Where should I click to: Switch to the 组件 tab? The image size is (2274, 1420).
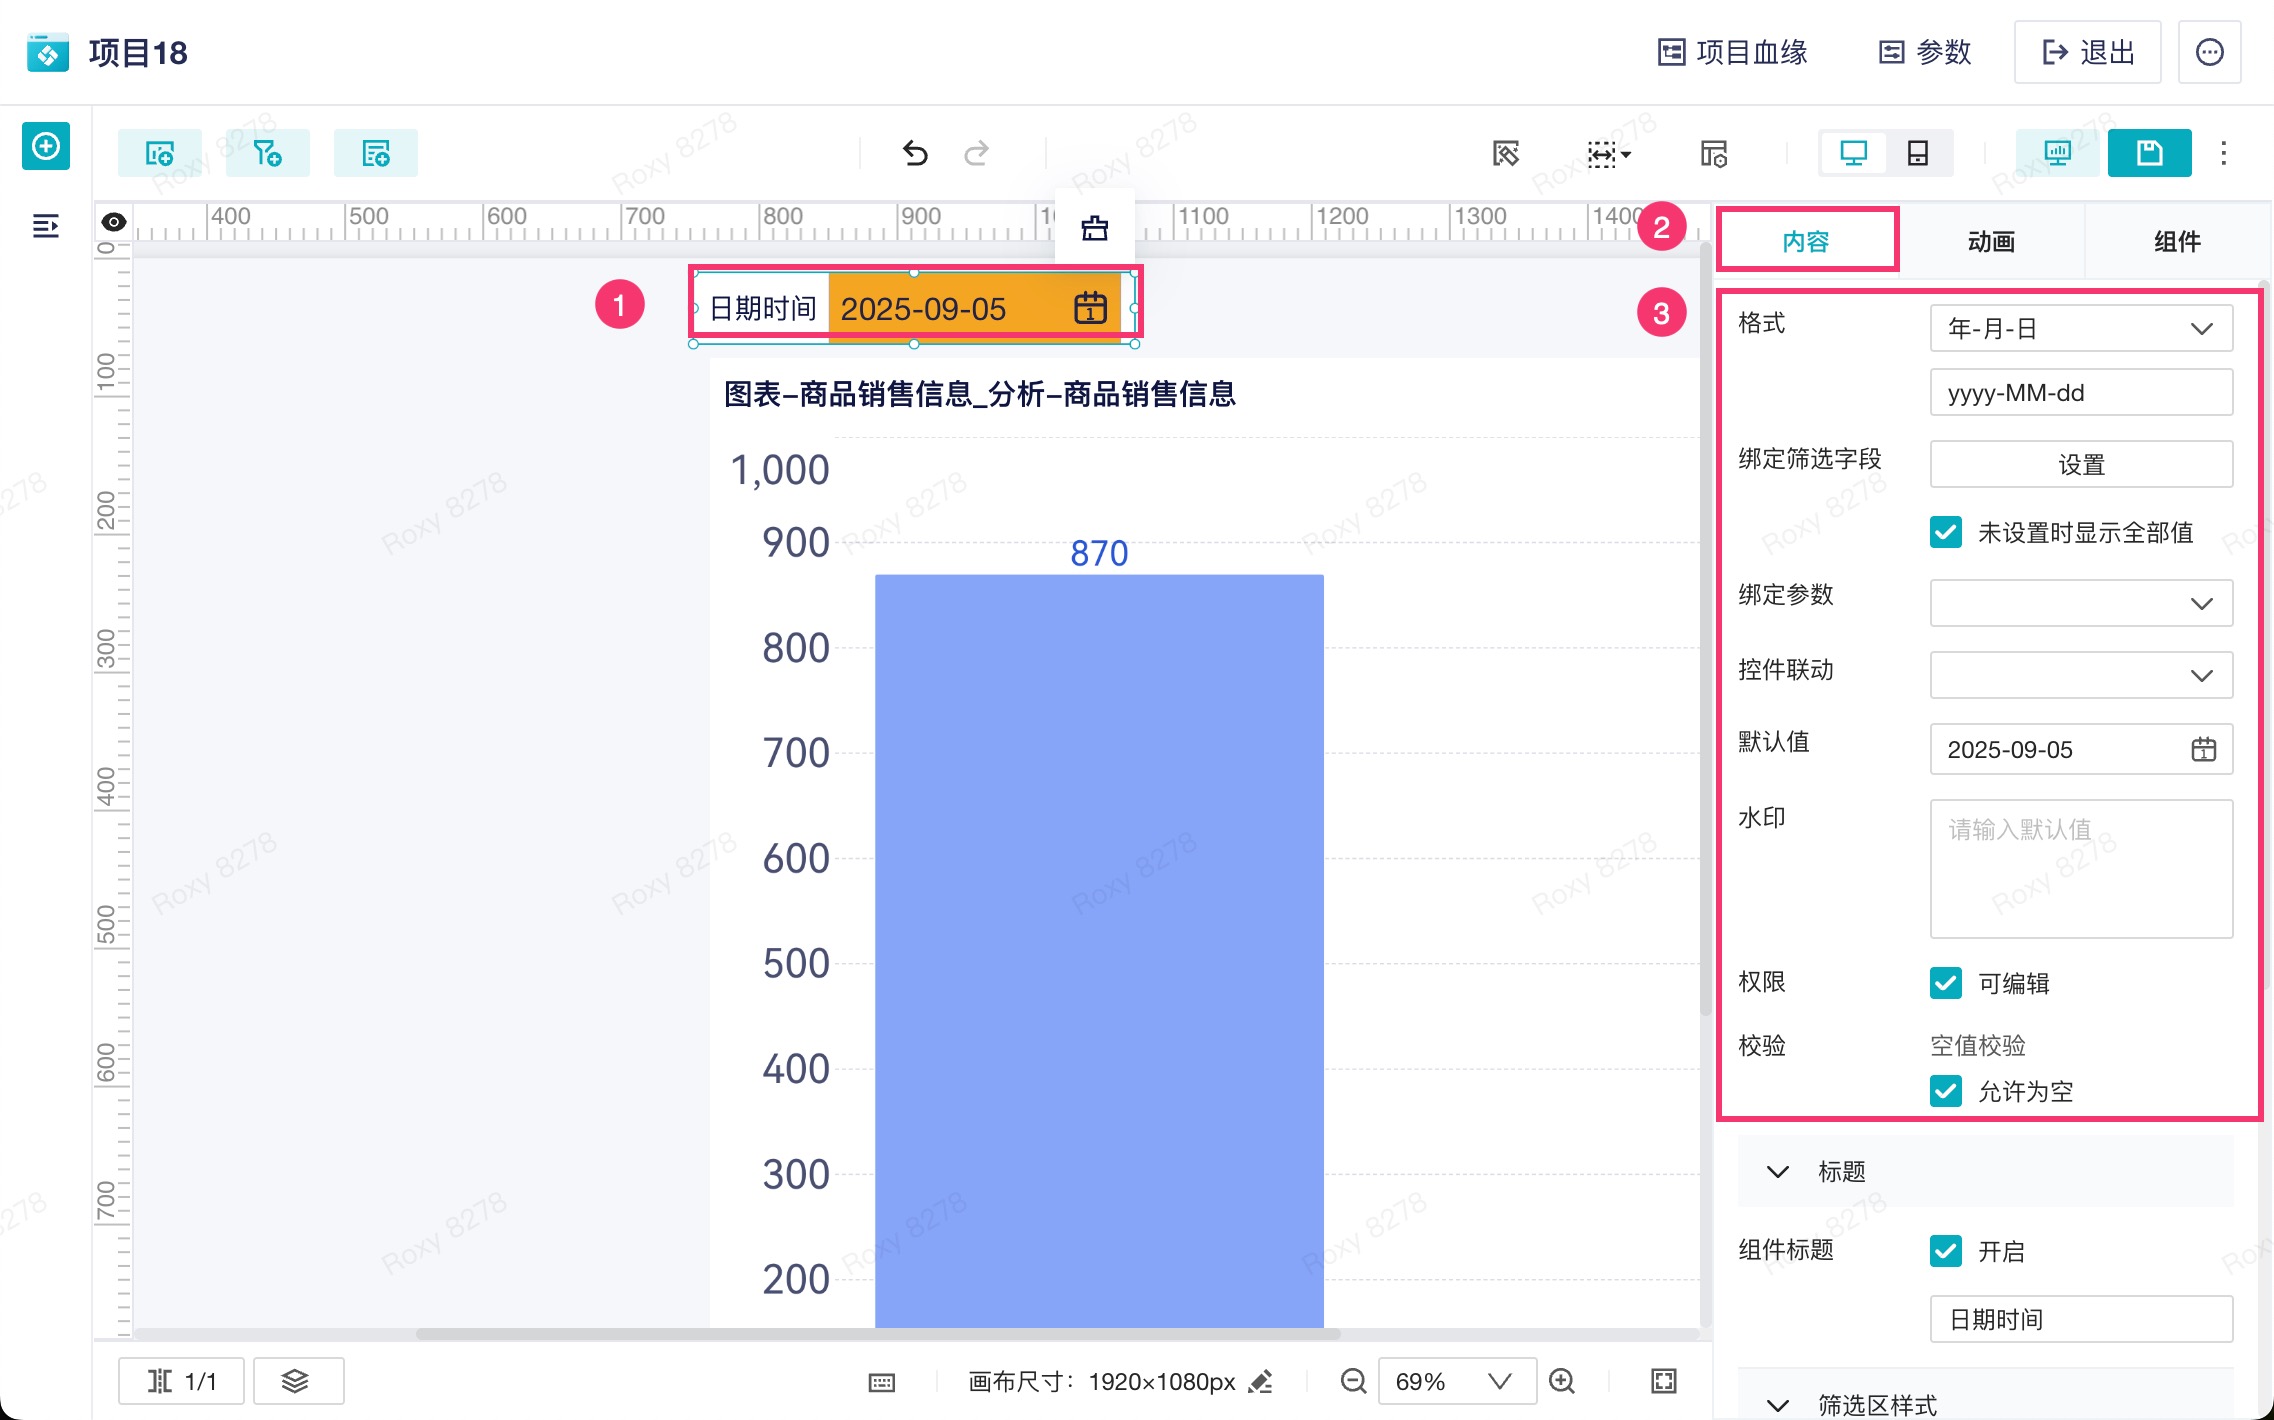pyautogui.click(x=2176, y=241)
